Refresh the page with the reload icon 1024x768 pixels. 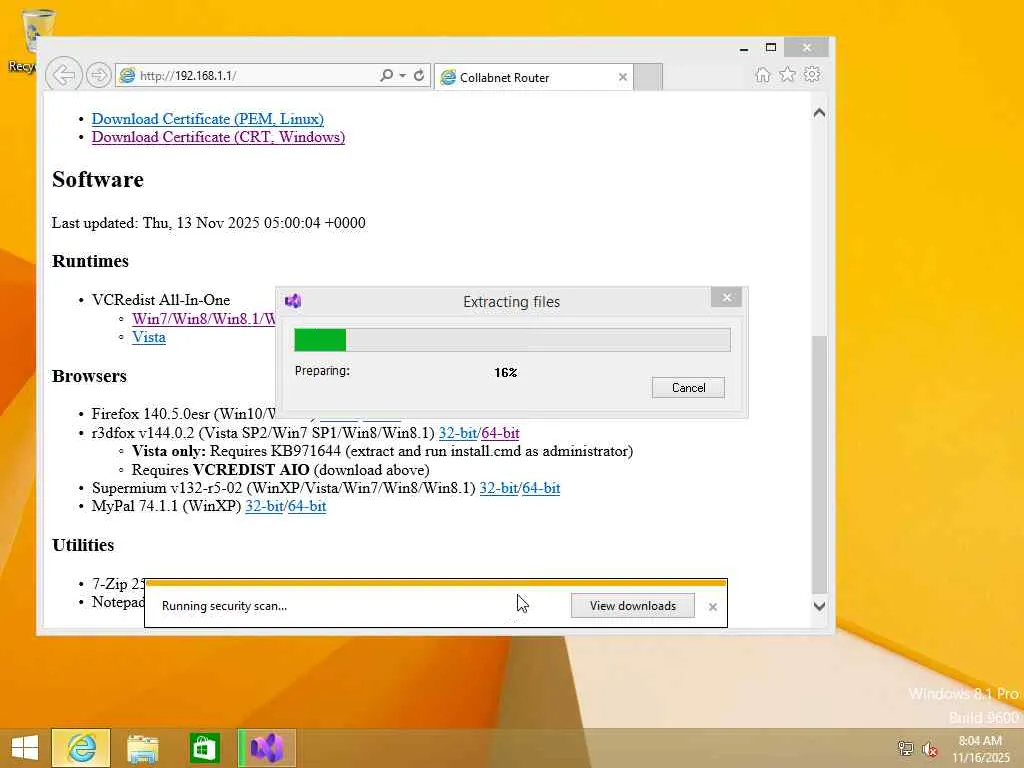click(419, 75)
